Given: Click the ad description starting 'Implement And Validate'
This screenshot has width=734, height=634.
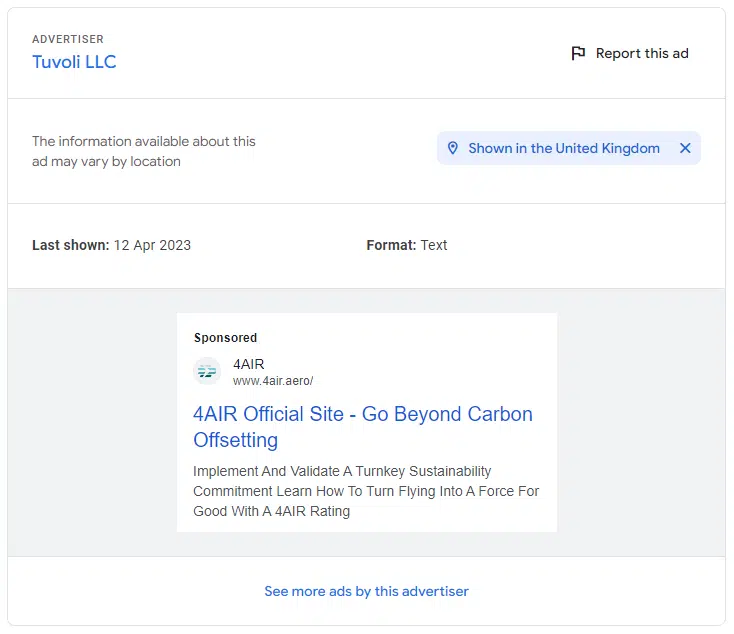Looking at the screenshot, I should [366, 491].
